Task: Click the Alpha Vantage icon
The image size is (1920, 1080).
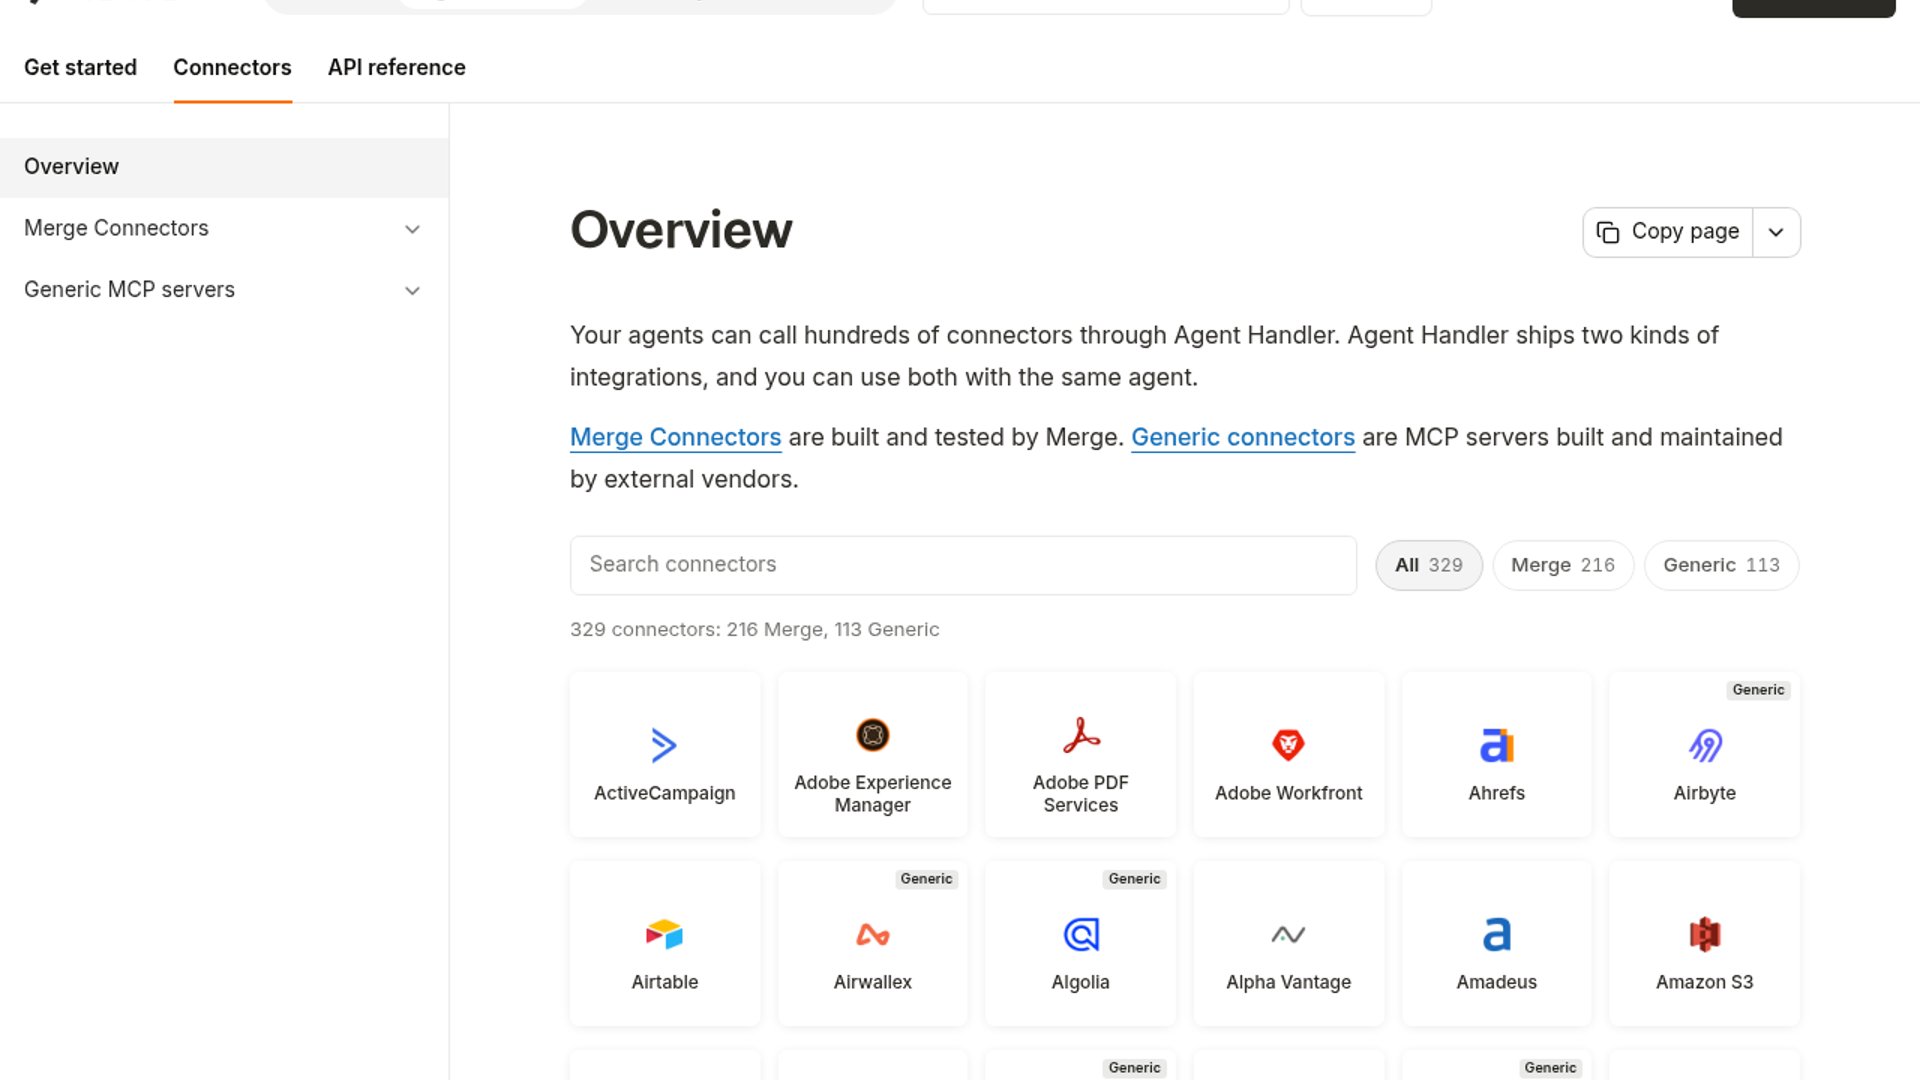Action: click(1288, 934)
